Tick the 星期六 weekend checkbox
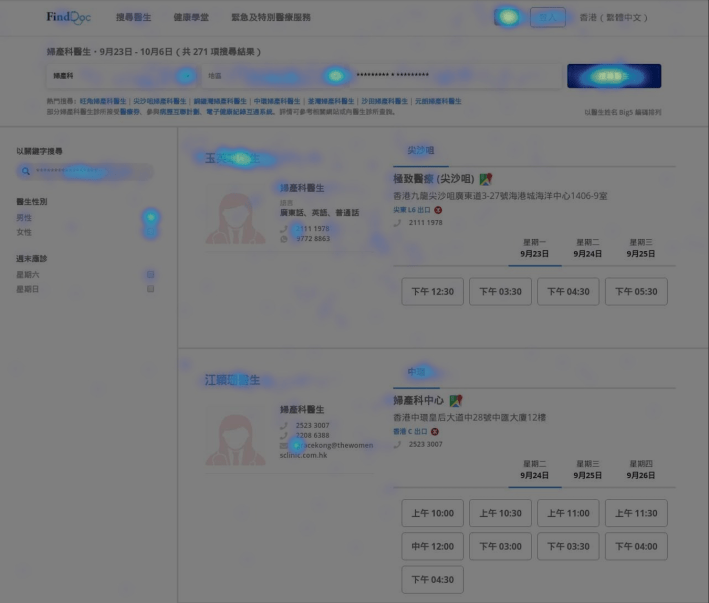The width and height of the screenshot is (709, 603). pyautogui.click(x=150, y=274)
